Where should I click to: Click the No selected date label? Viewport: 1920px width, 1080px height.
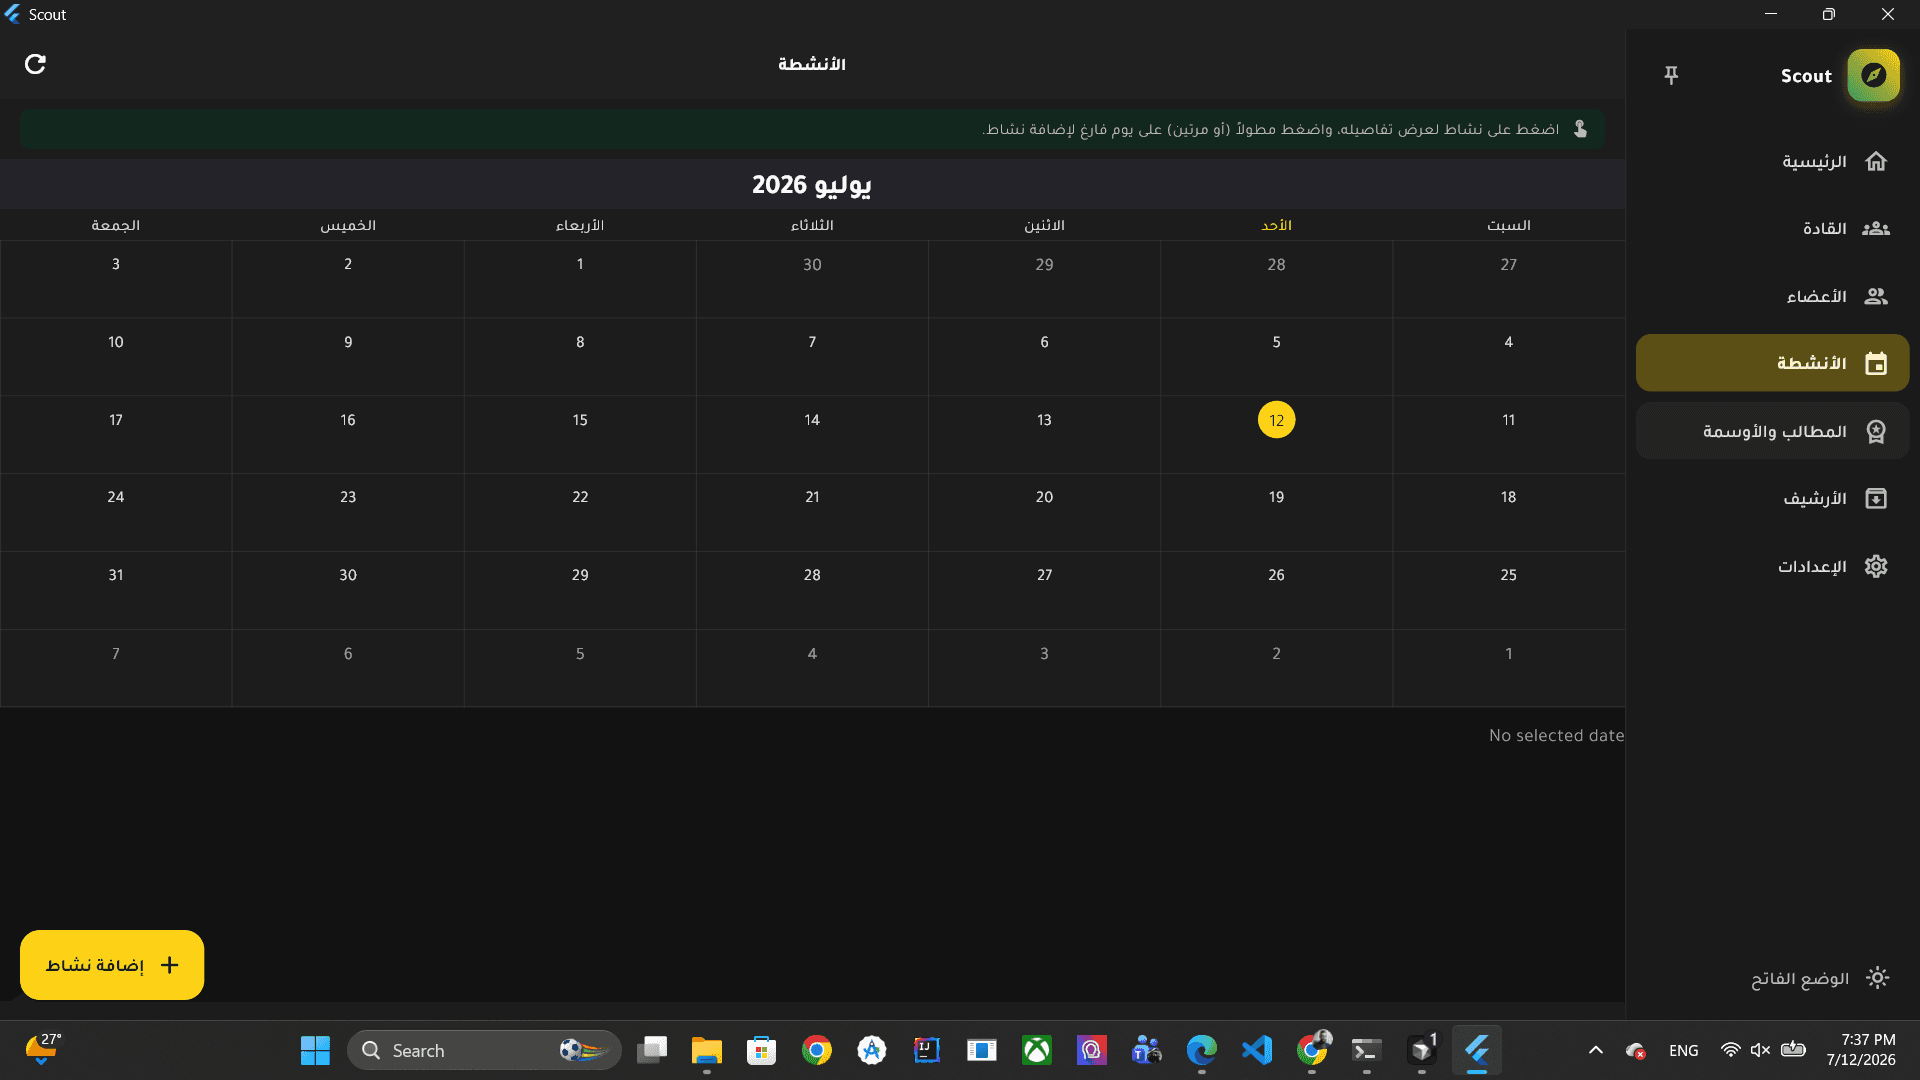coord(1556,735)
